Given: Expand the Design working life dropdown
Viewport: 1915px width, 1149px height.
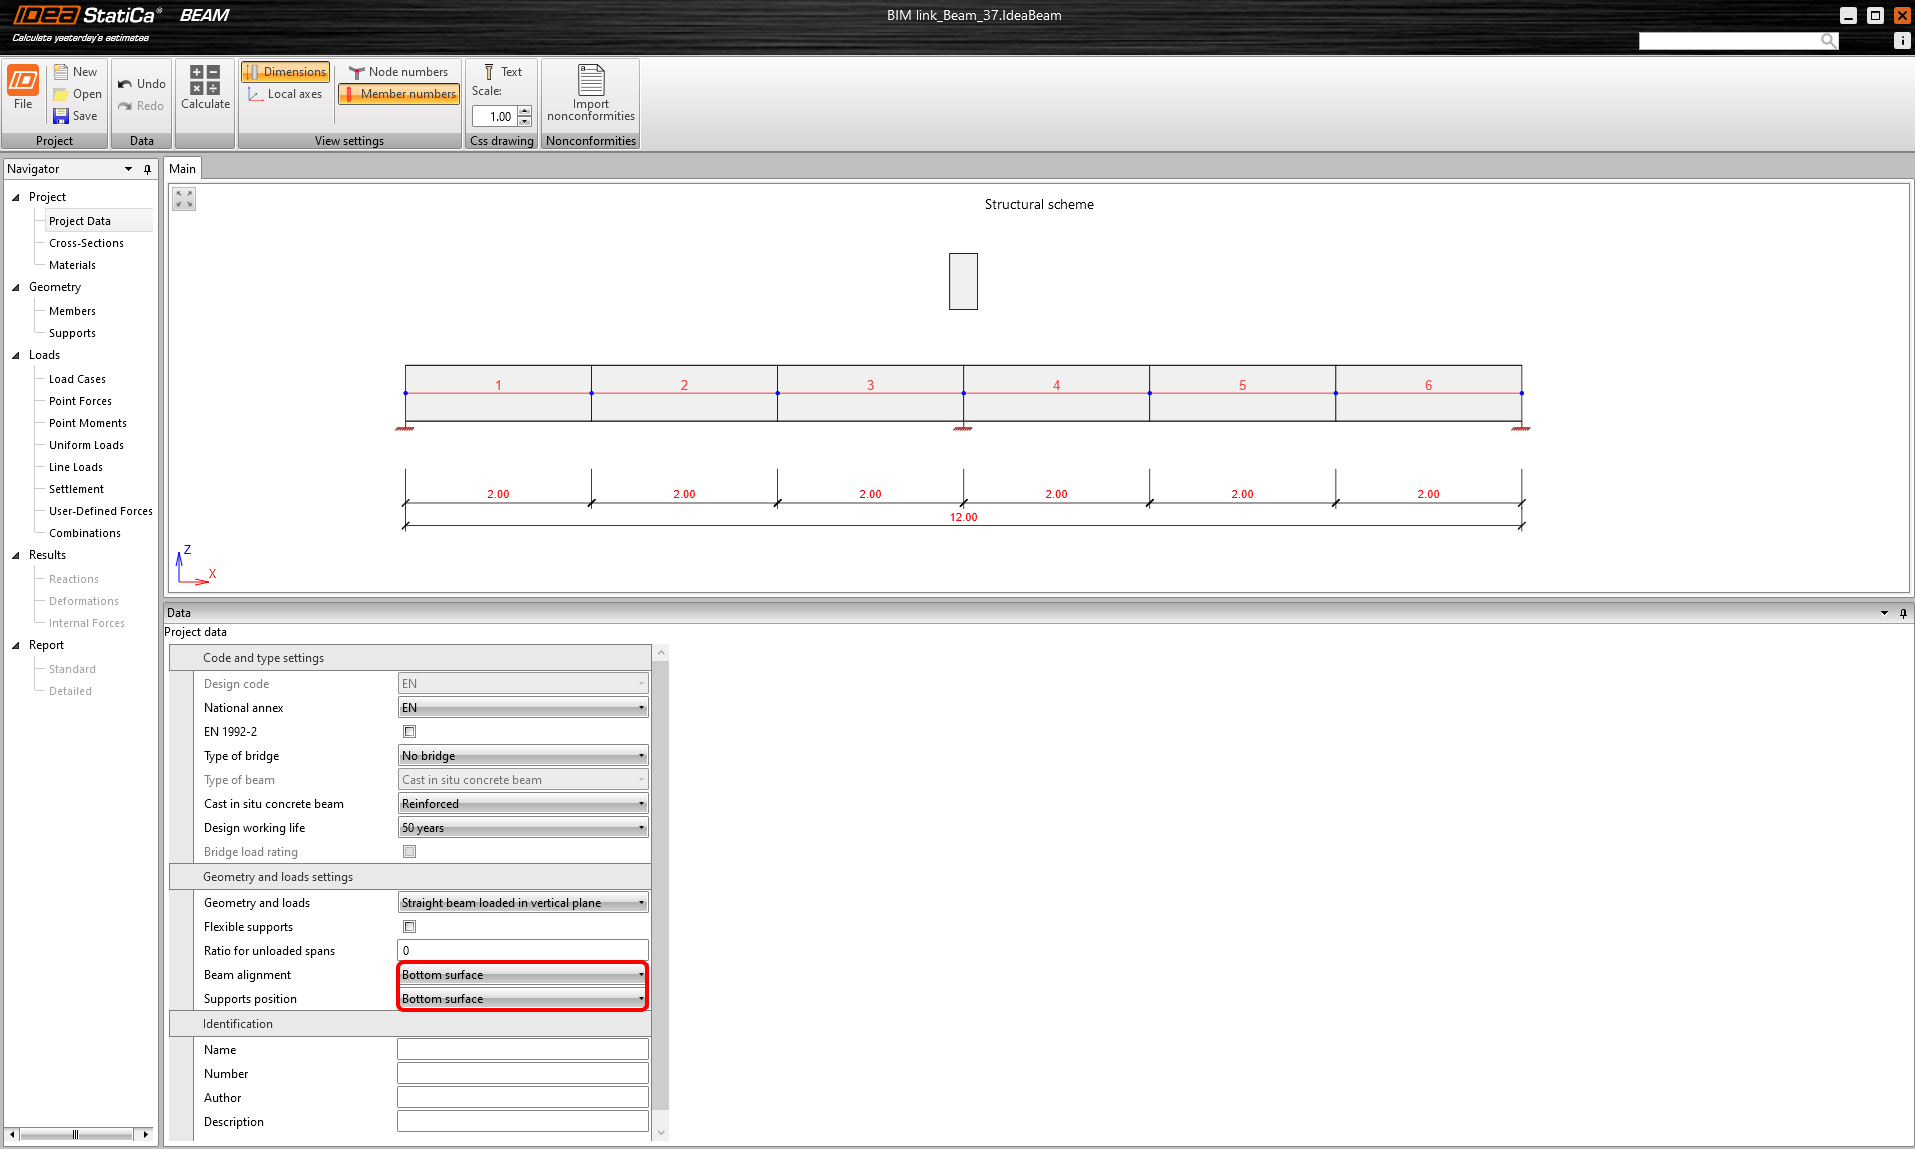Looking at the screenshot, I should point(522,828).
